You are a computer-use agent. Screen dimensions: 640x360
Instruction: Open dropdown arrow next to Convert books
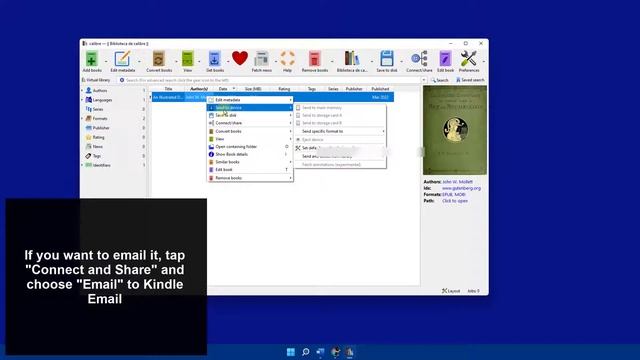coord(176,61)
